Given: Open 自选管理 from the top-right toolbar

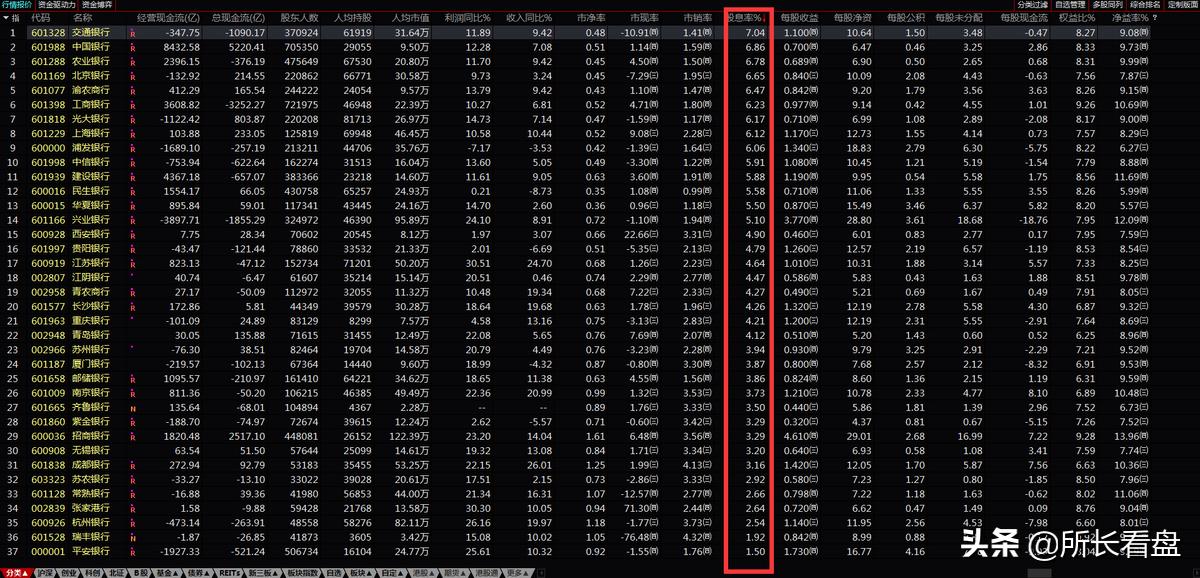Looking at the screenshot, I should 1071,5.
